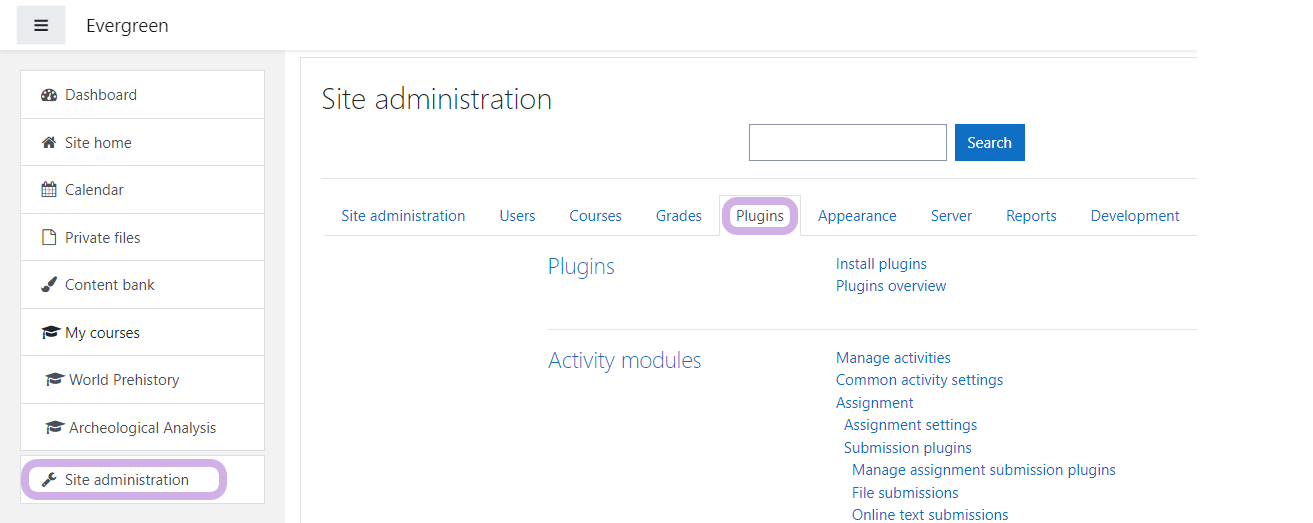Open the Archeological Analysis course
Viewport: 1313px width, 523px height.
click(142, 428)
